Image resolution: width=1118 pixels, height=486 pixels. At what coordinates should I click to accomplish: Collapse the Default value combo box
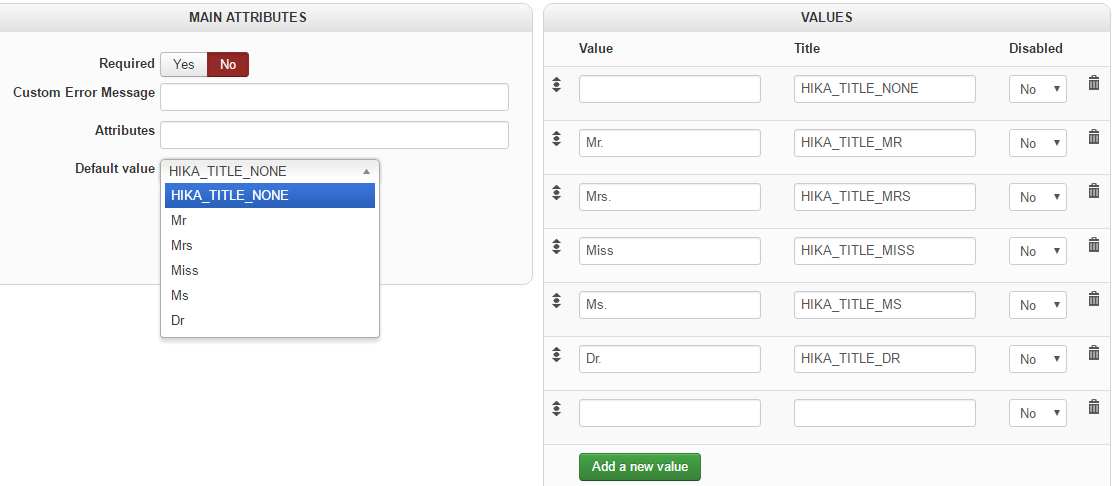coord(270,171)
